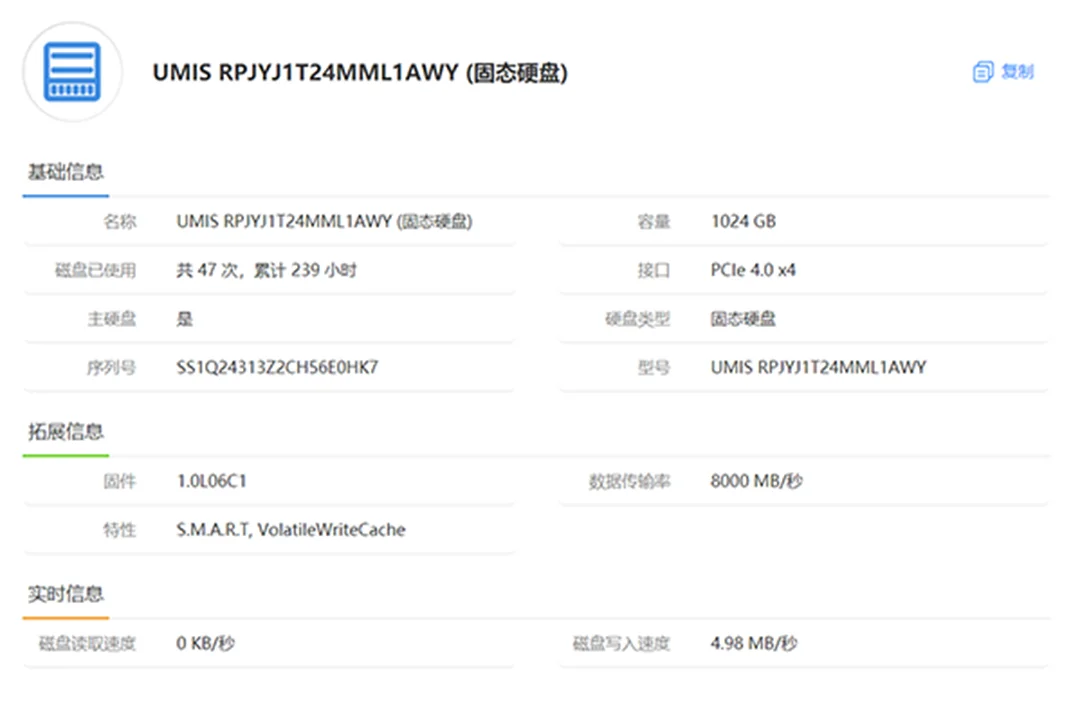The image size is (1080, 707).
Task: Select the S.M.A.R.T, VolatileWriteCache features text
Action: [x=291, y=530]
